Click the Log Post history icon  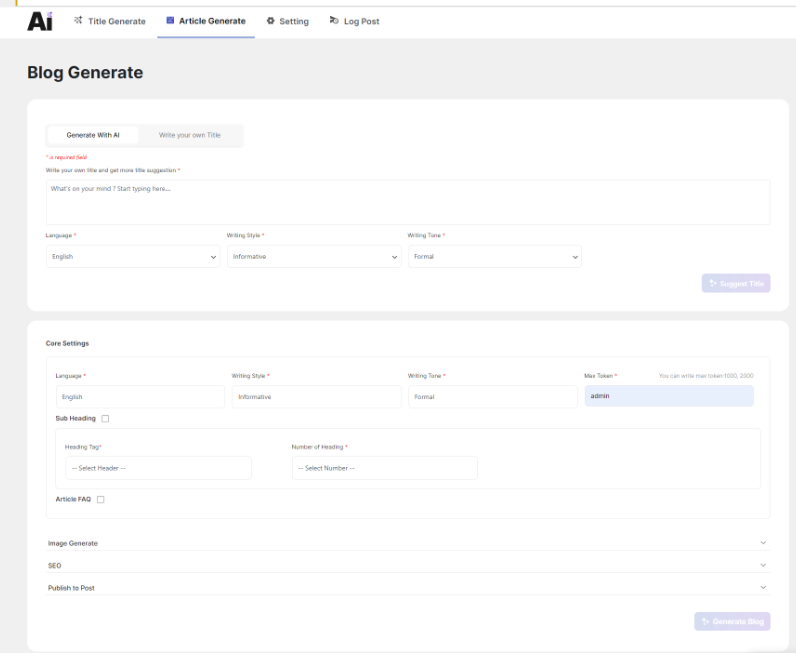(334, 20)
